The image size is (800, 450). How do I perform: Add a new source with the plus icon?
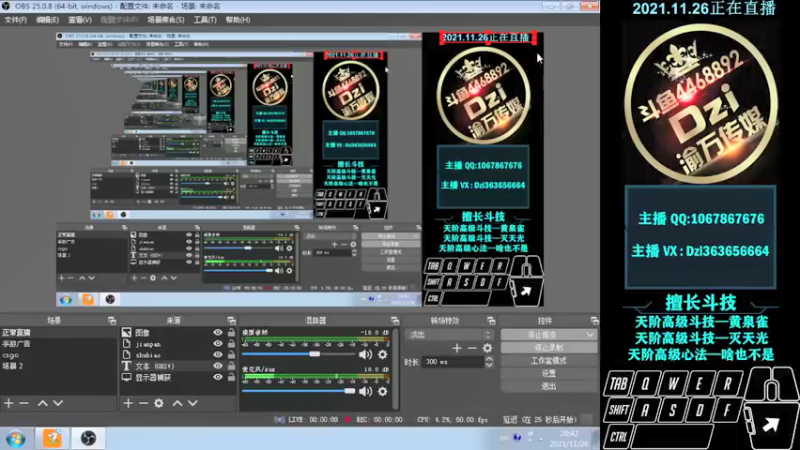[x=128, y=403]
